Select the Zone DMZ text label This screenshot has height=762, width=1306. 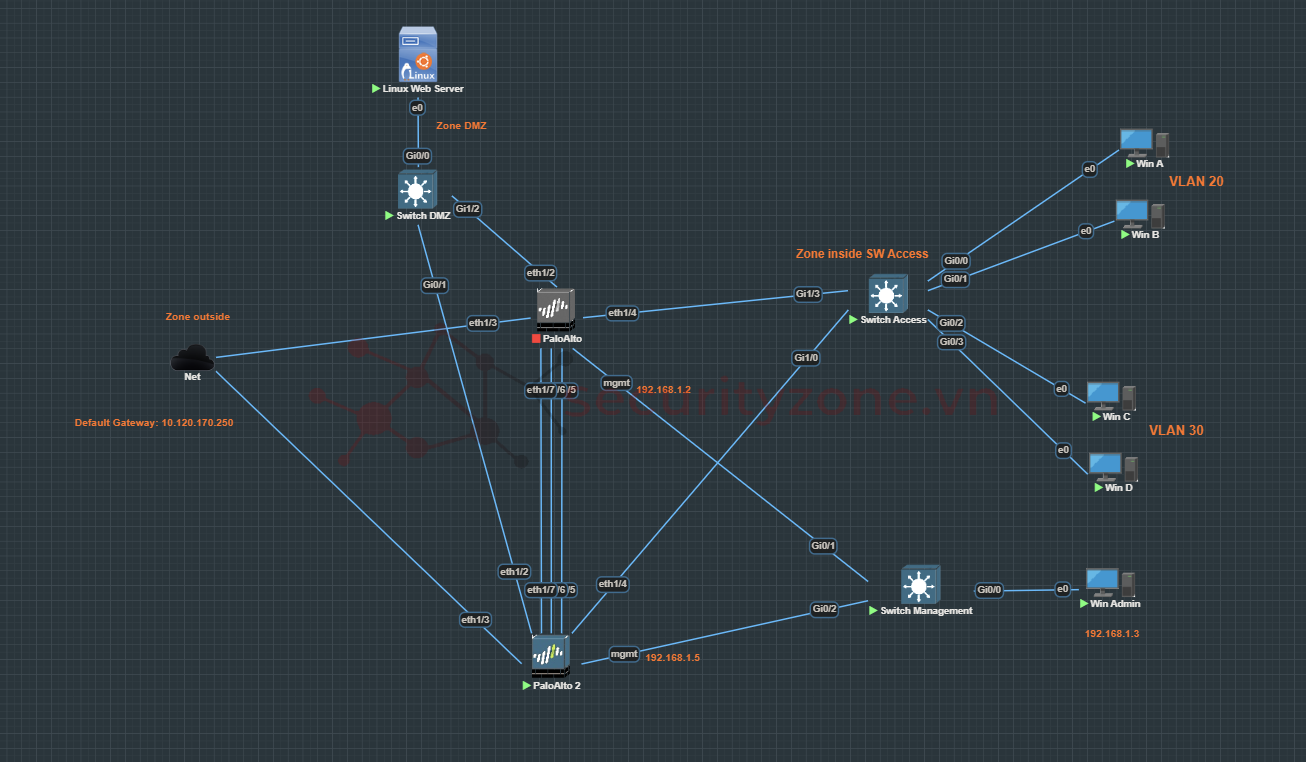(461, 126)
